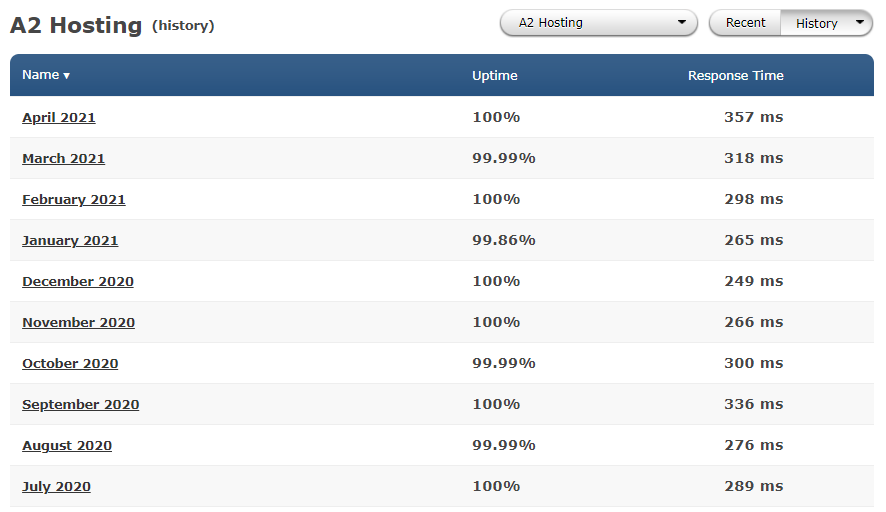Click the A2 Hosting dropdown arrow icon
This screenshot has height=512, width=886.
tap(681, 23)
